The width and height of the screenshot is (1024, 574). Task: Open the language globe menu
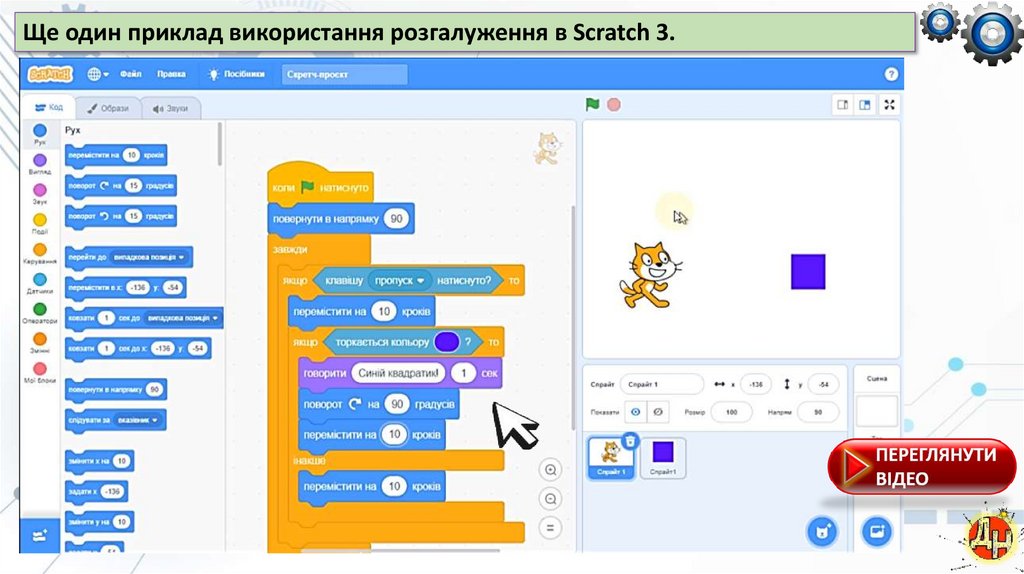98,74
